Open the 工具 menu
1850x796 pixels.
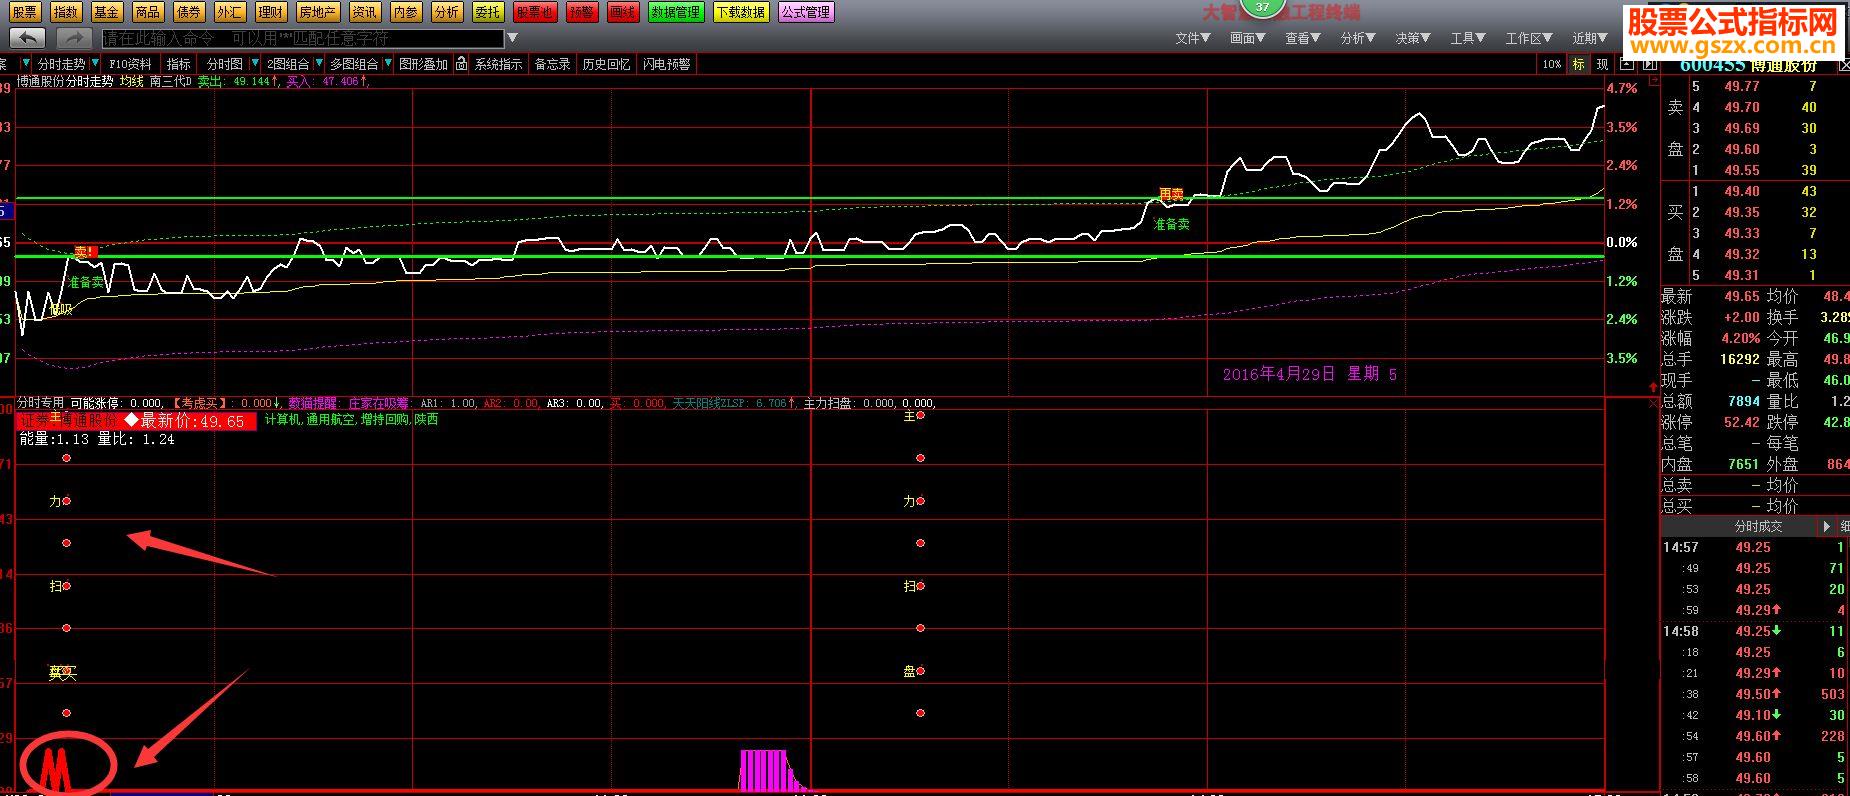point(1468,38)
